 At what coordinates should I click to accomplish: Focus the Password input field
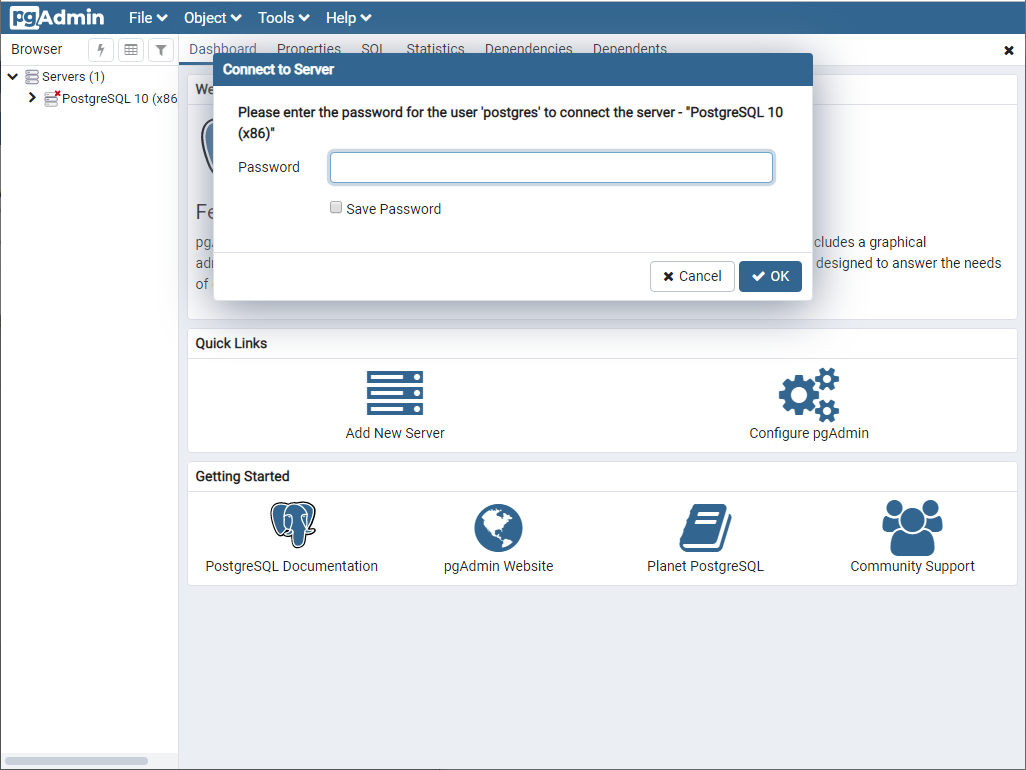click(551, 167)
